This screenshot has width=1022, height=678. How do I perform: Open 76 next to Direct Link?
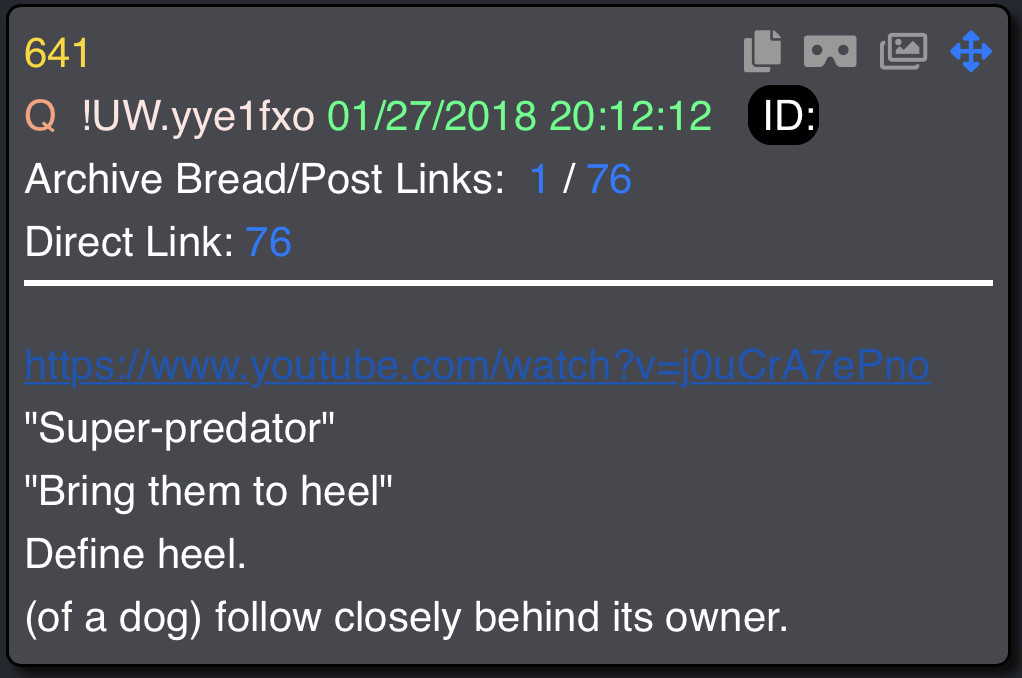[269, 242]
